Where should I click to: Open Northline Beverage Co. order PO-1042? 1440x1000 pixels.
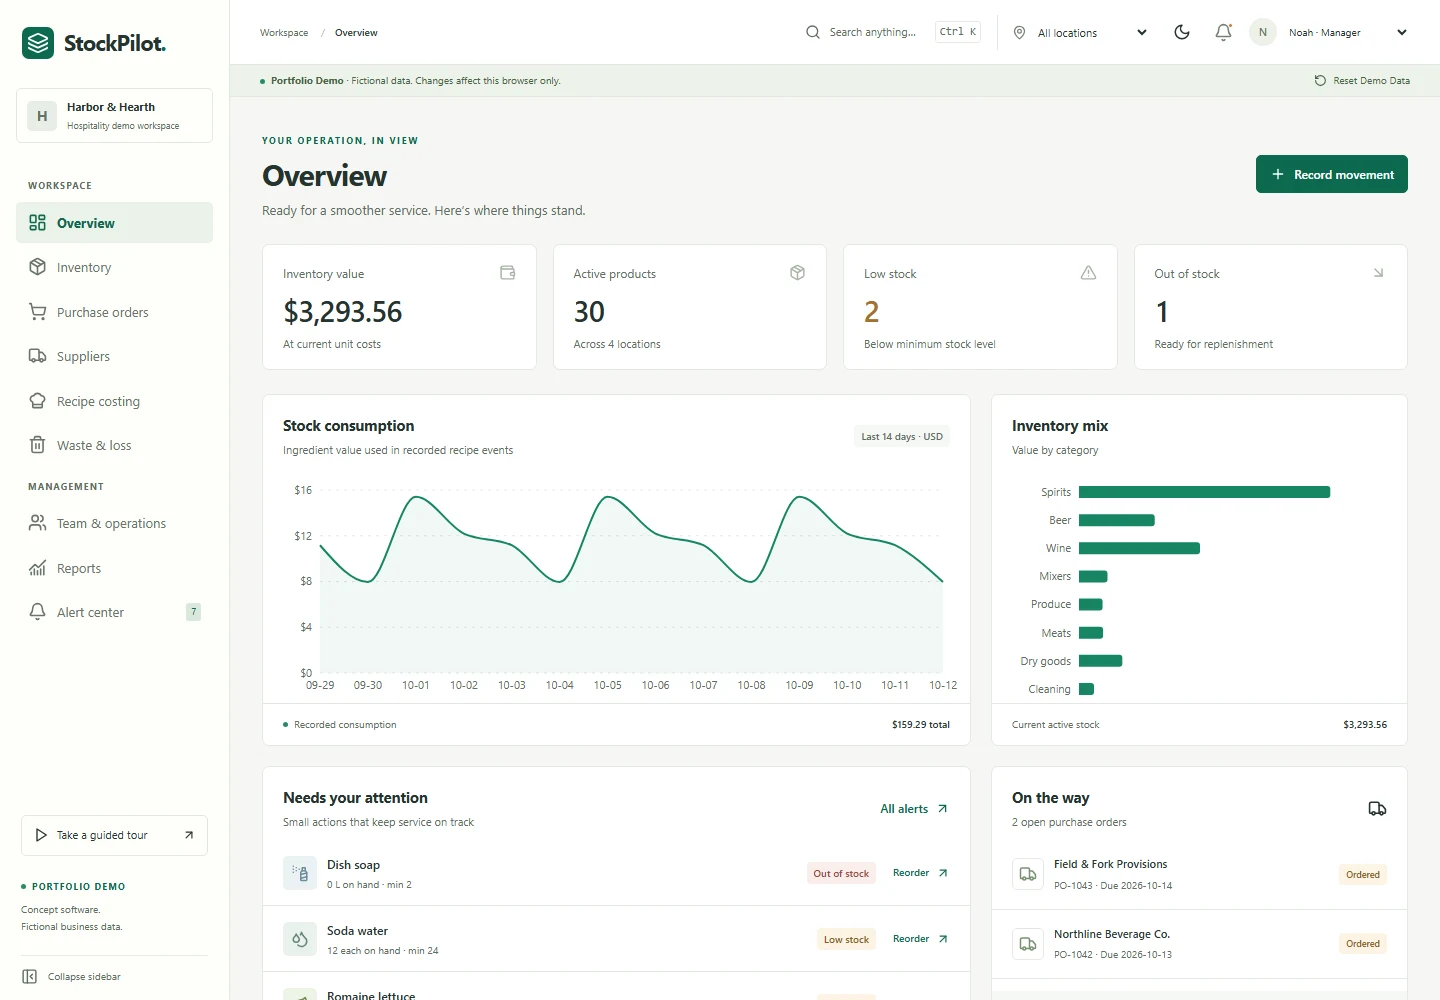[x=1199, y=944]
